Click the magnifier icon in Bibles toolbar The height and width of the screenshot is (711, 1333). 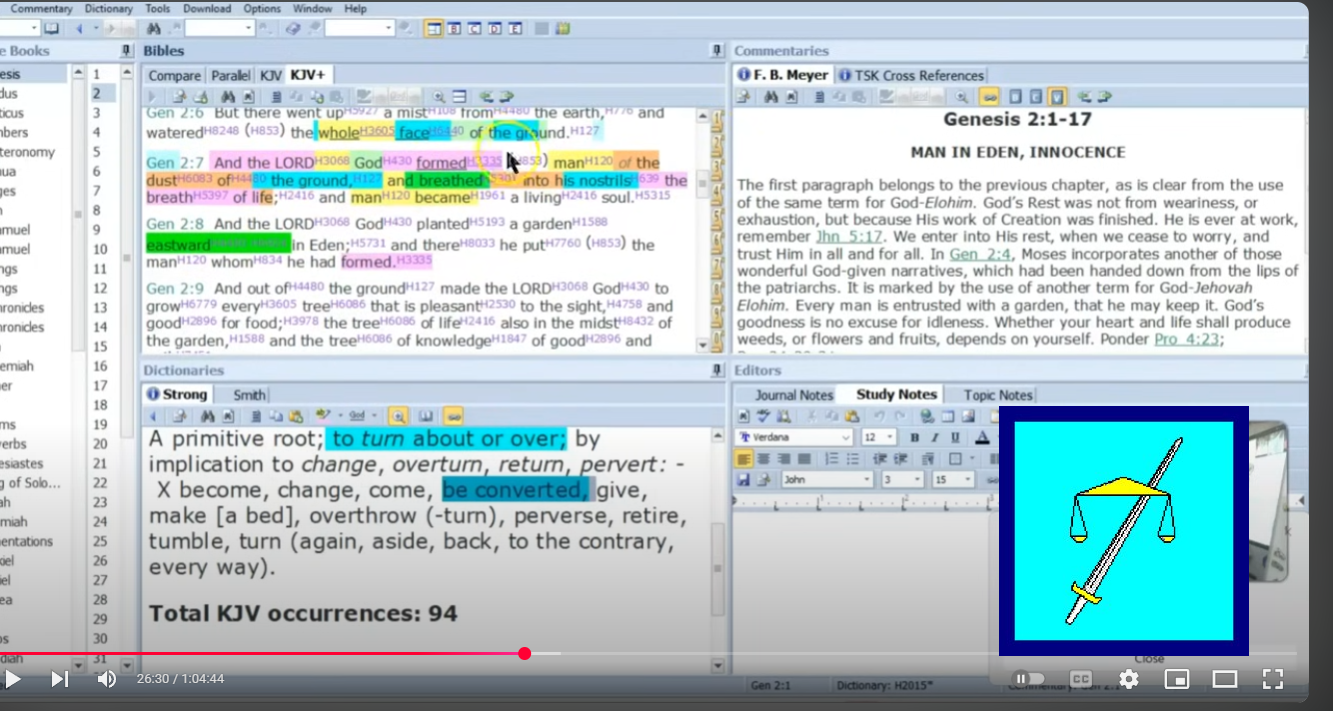(438, 97)
